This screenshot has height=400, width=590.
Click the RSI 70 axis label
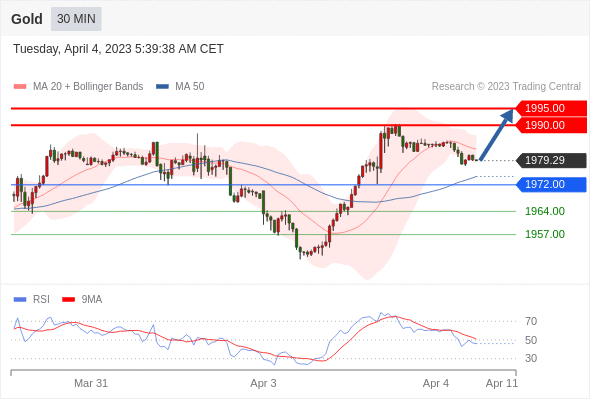531,321
